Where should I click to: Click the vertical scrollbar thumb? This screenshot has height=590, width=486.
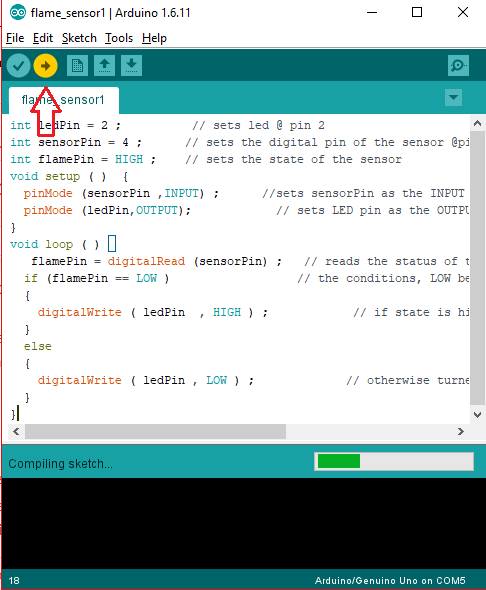477,268
